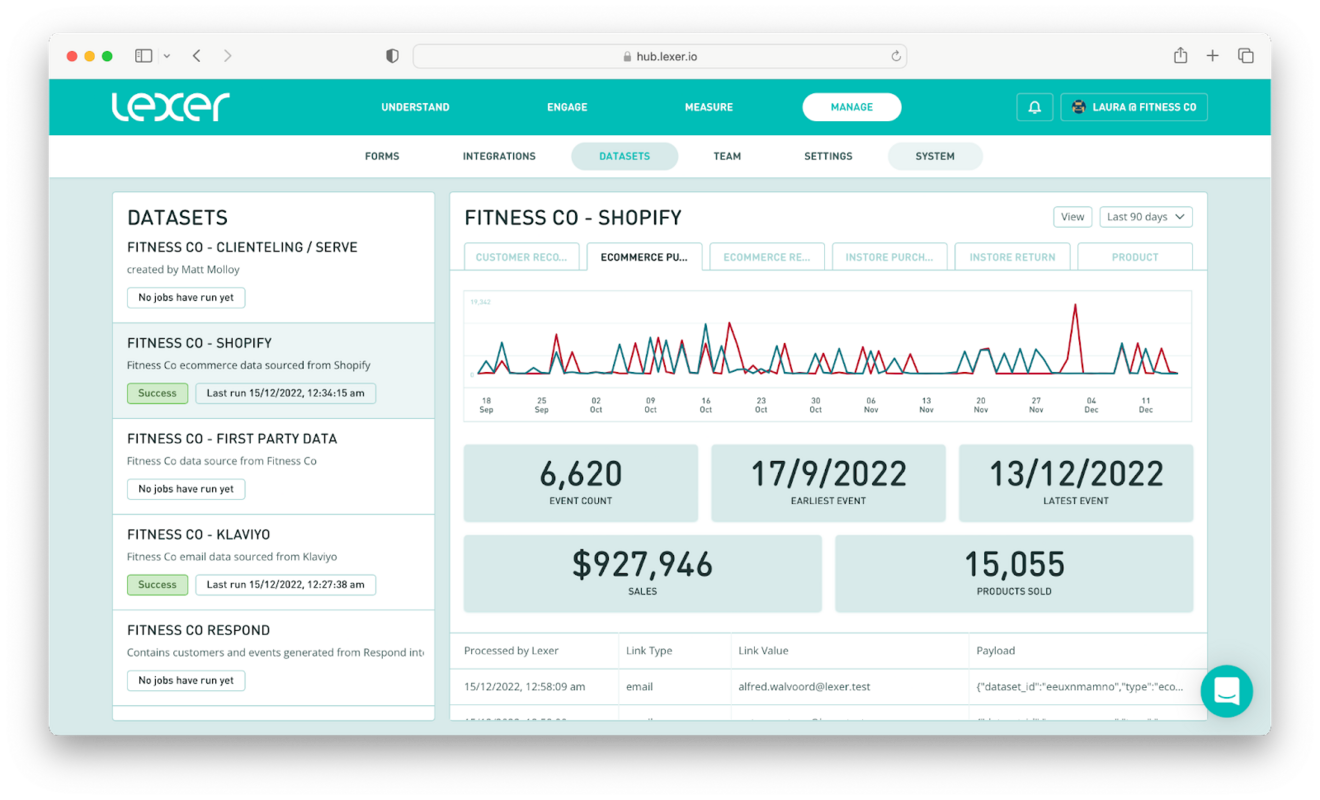Open the notification bell

[1035, 107]
